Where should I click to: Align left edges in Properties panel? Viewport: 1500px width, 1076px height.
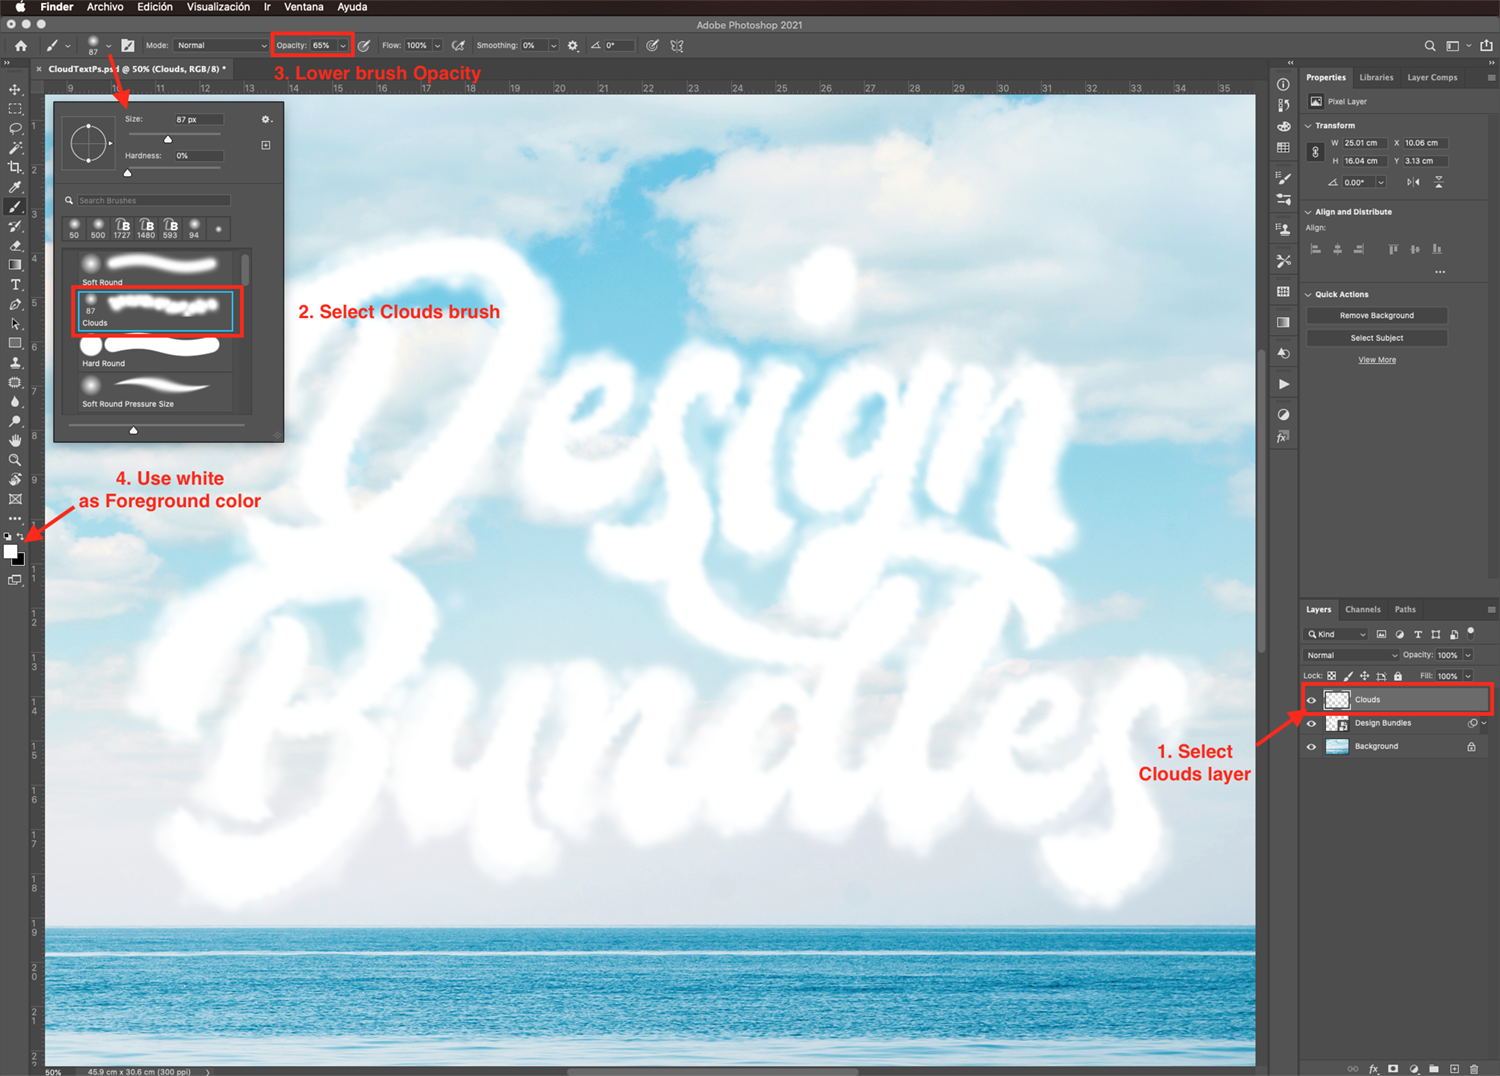[1315, 249]
